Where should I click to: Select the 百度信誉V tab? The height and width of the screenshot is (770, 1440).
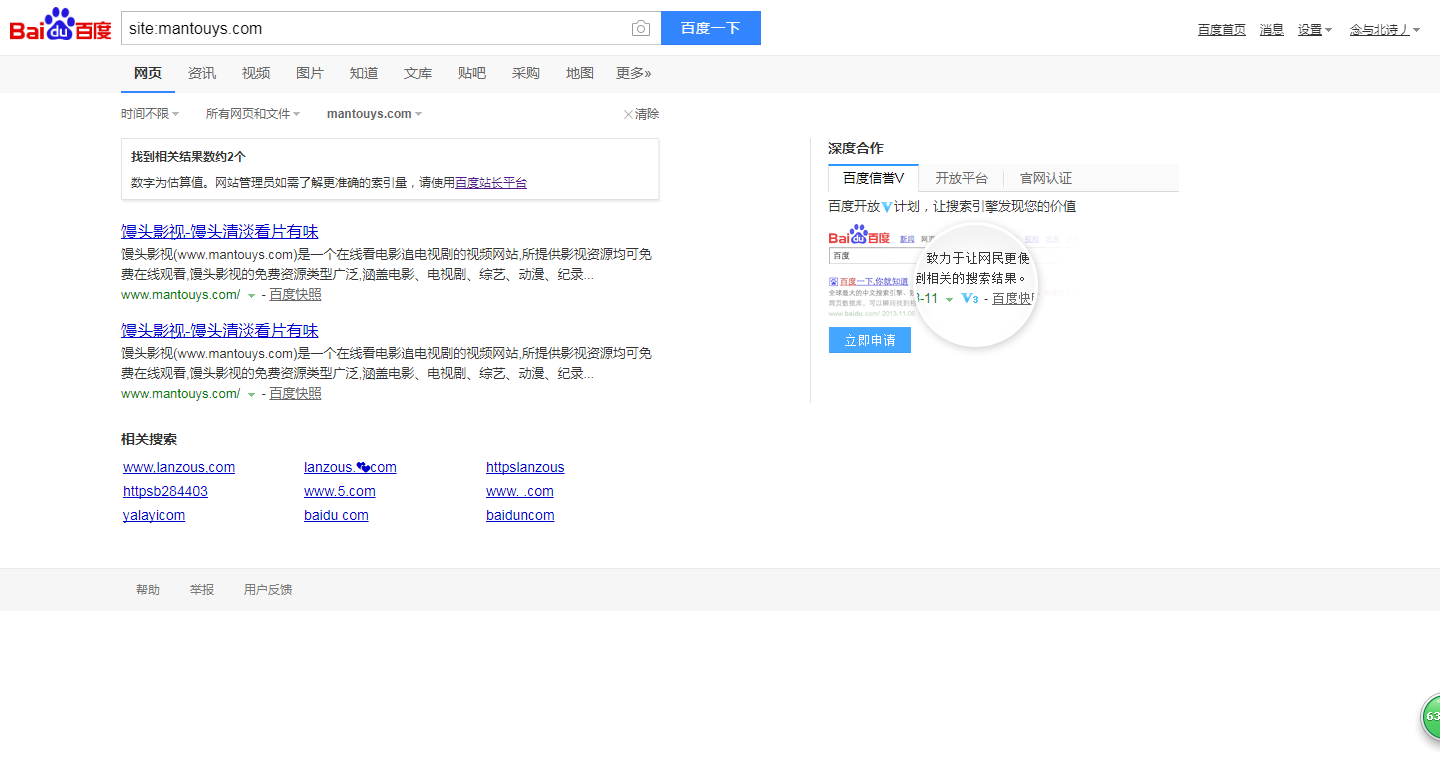pos(873,178)
